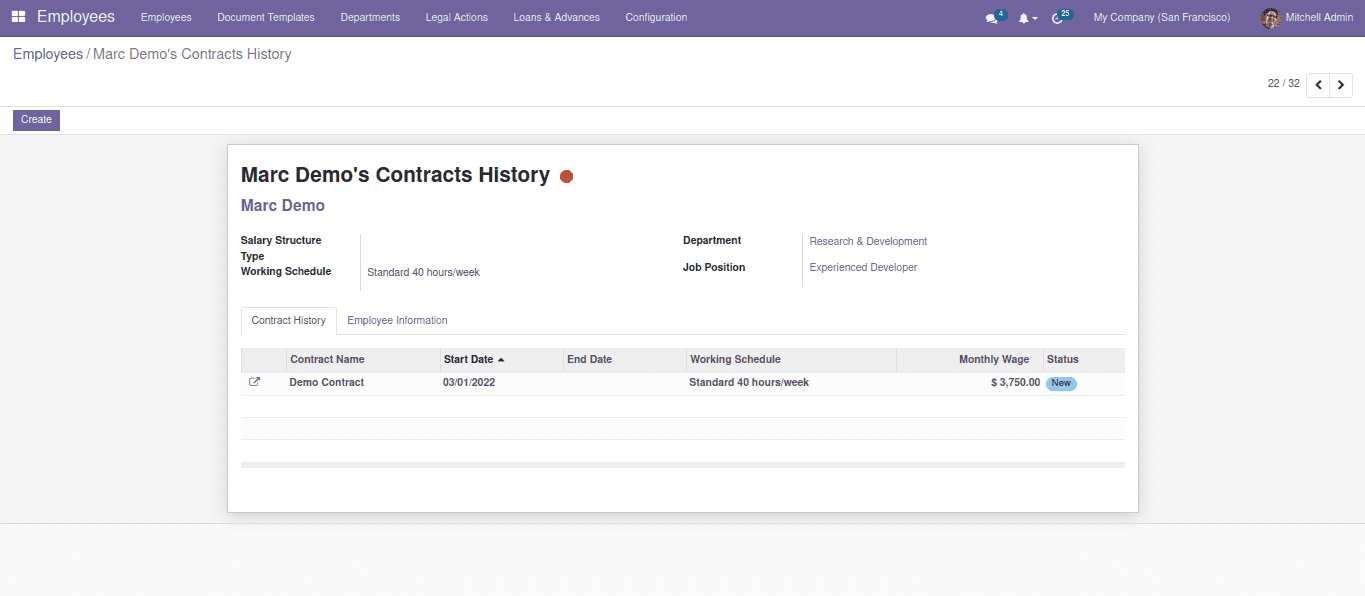
Task: Go to the previous record arrow
Action: [x=1318, y=86]
